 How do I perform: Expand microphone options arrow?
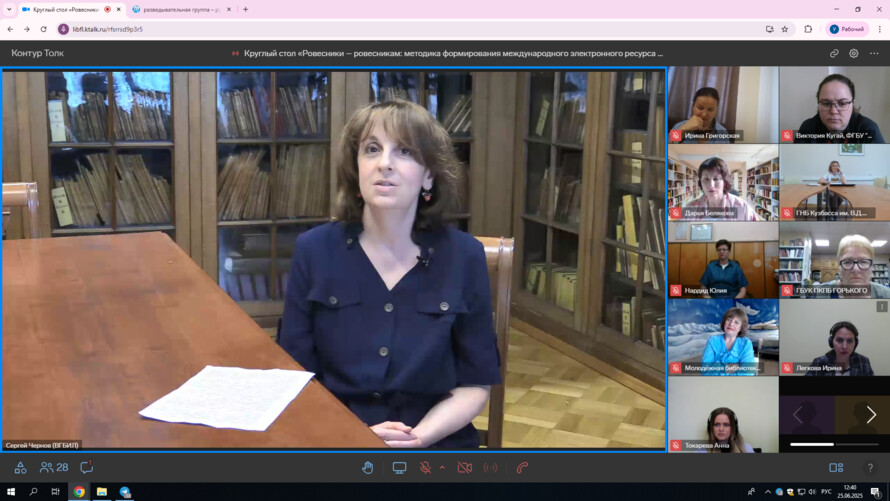pos(442,468)
